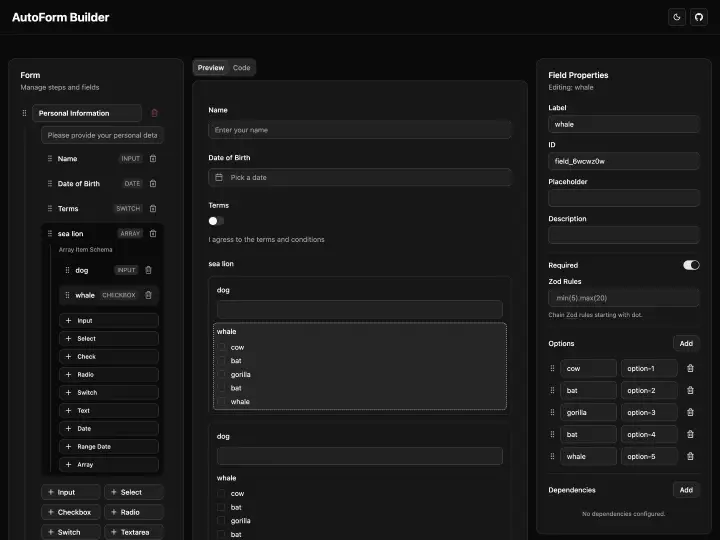Delete the option-4 bat option

tap(690, 434)
